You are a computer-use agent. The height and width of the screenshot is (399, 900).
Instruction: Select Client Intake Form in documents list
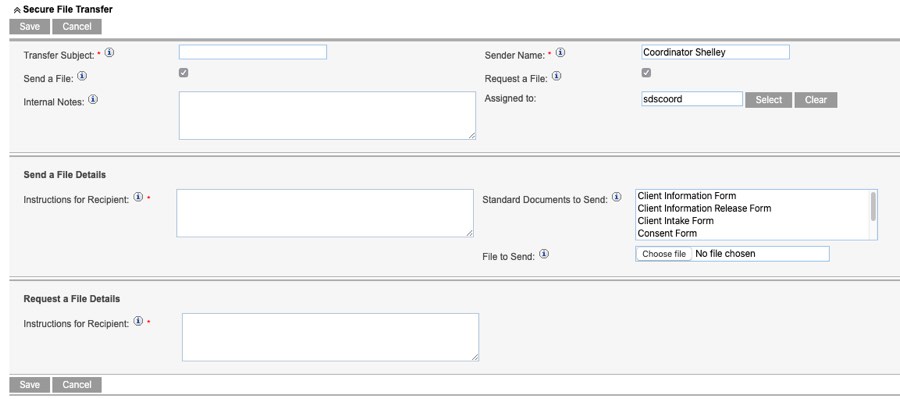point(676,221)
